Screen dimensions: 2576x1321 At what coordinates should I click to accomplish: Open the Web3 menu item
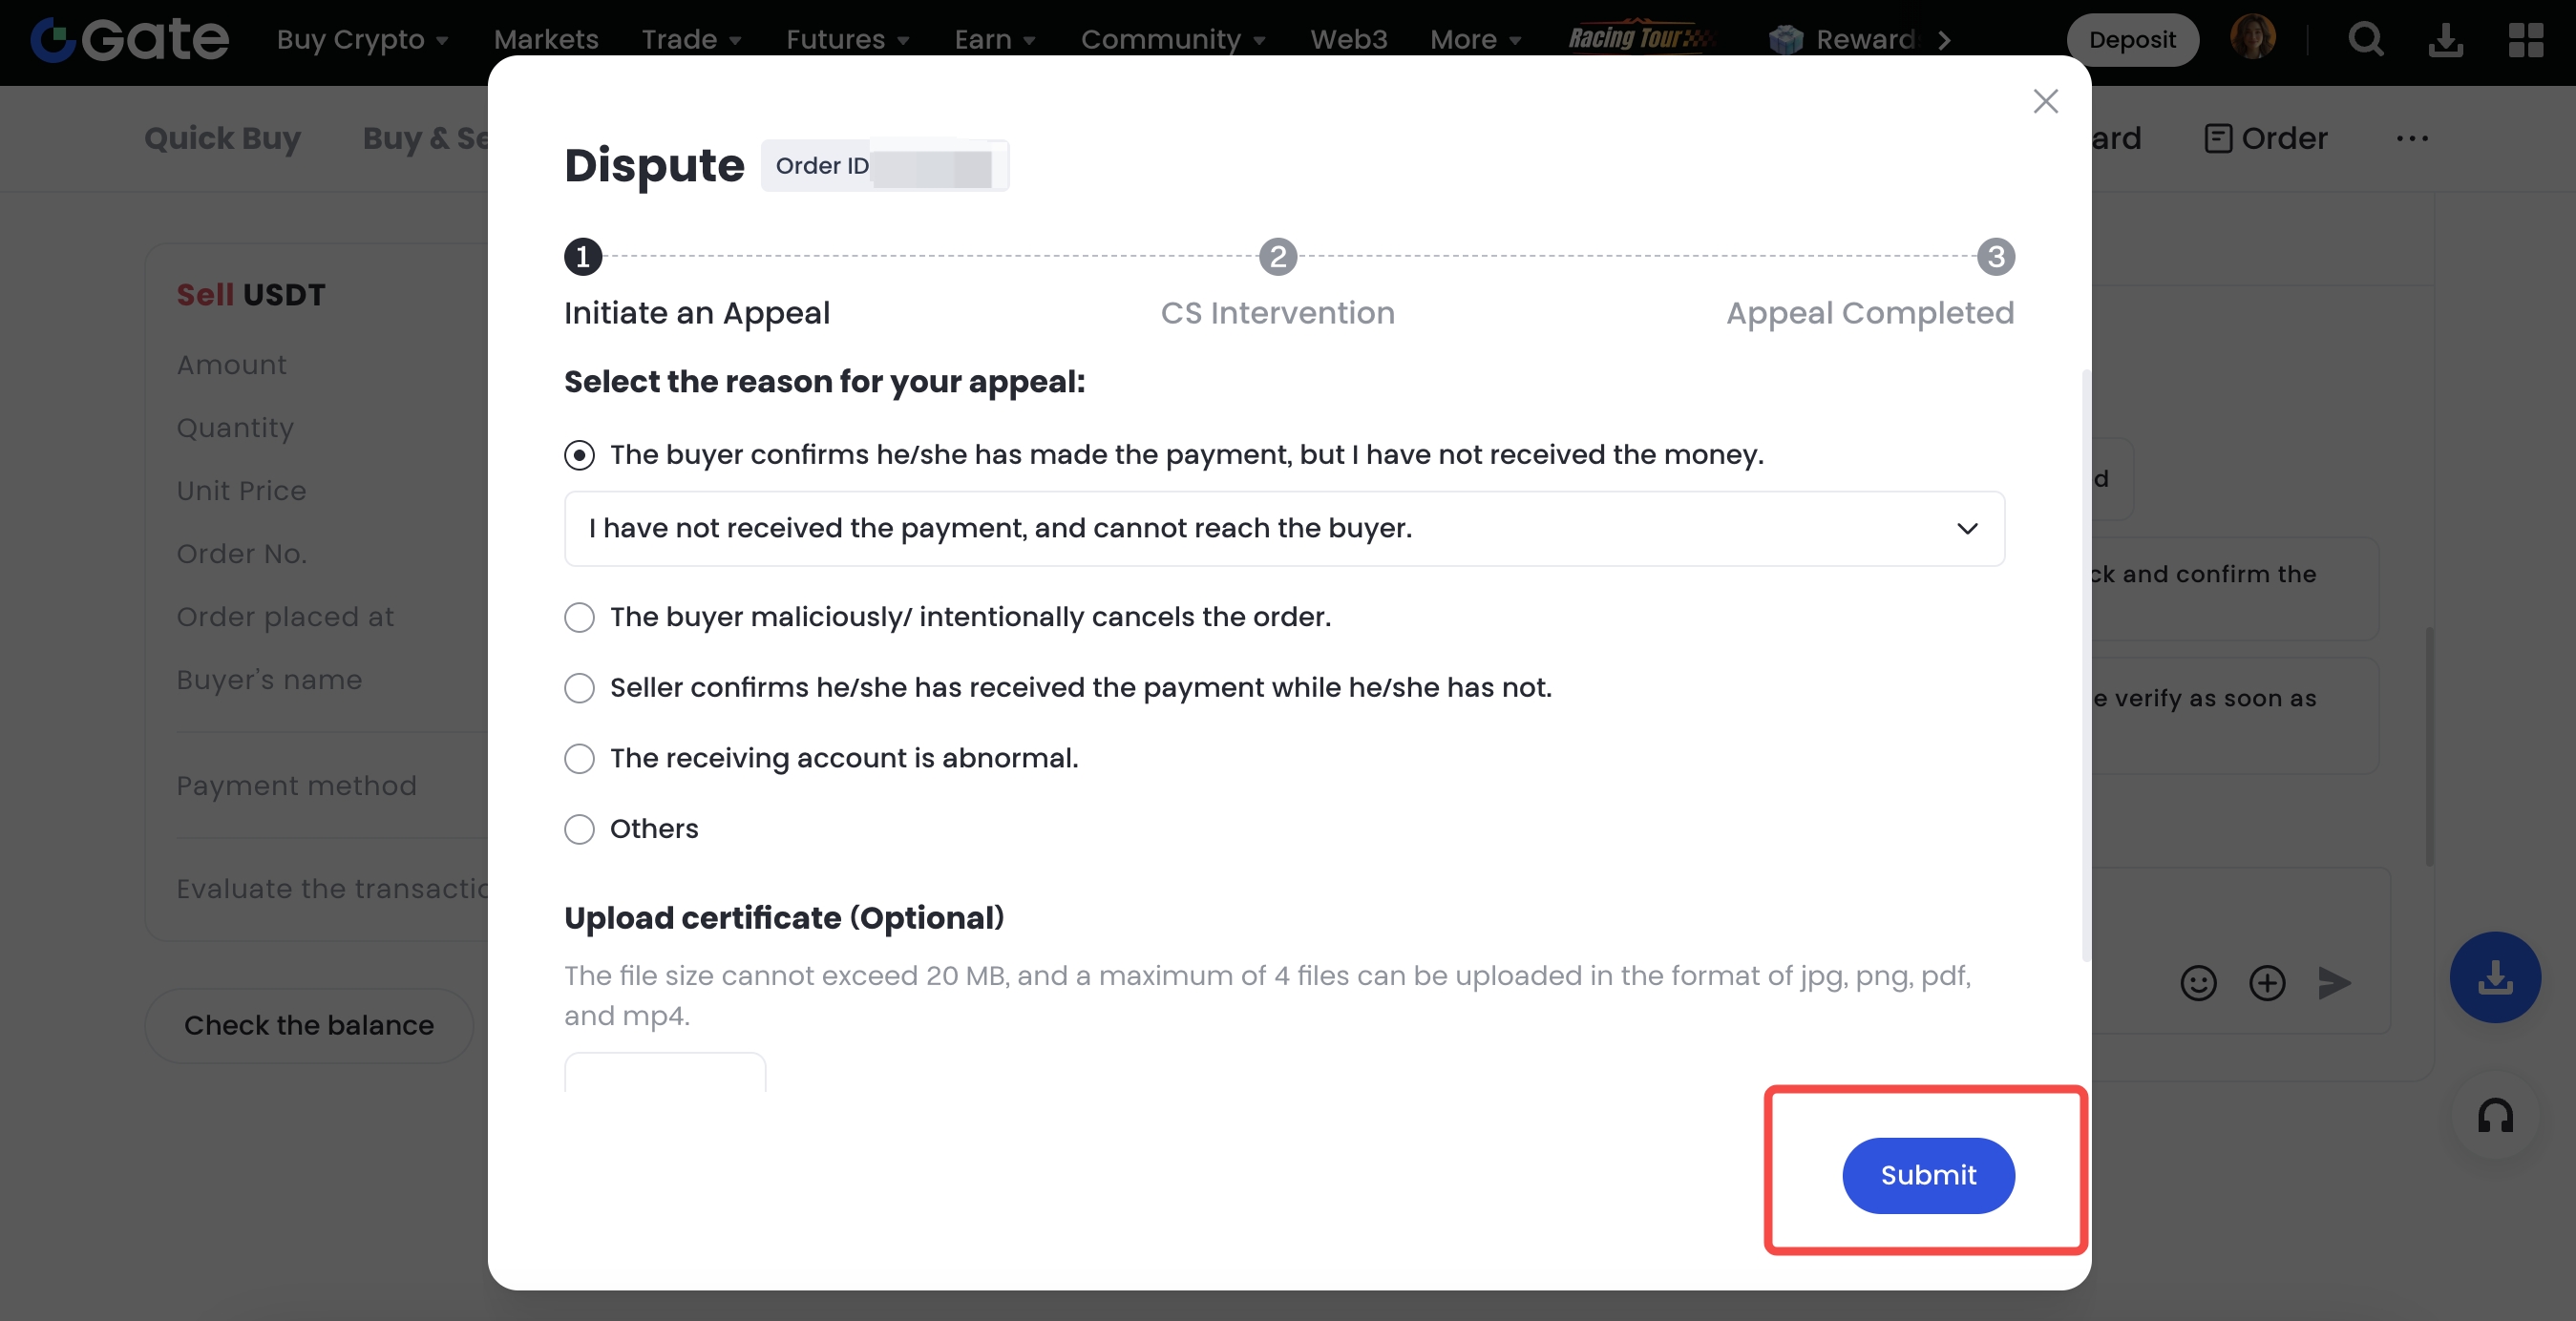pyautogui.click(x=1348, y=40)
